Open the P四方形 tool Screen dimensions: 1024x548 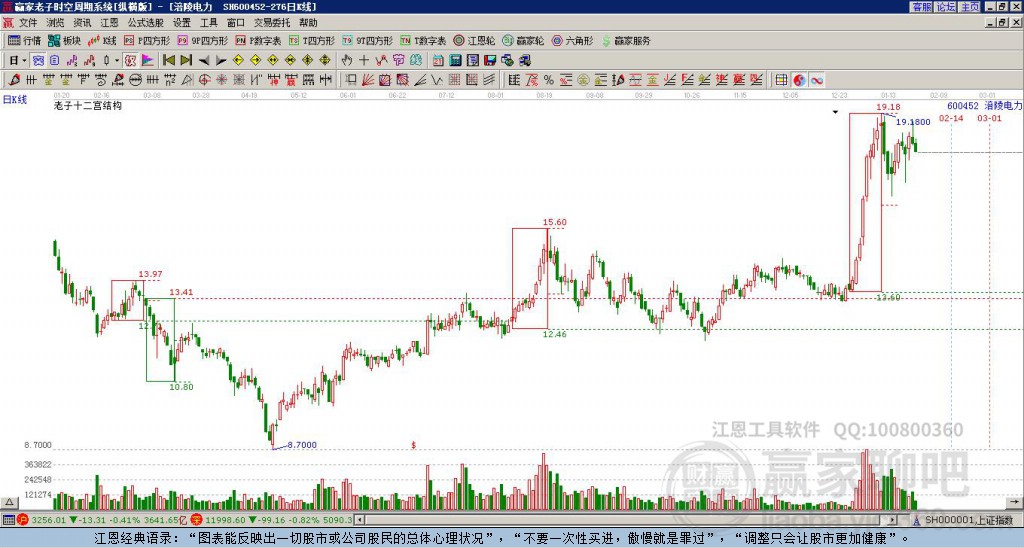click(x=147, y=40)
